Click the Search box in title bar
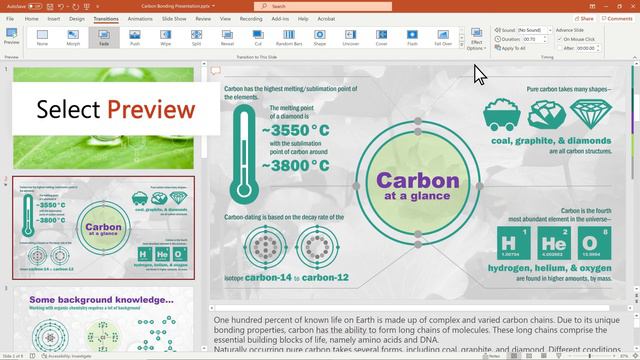The height and width of the screenshot is (360, 640). click(x=323, y=7)
